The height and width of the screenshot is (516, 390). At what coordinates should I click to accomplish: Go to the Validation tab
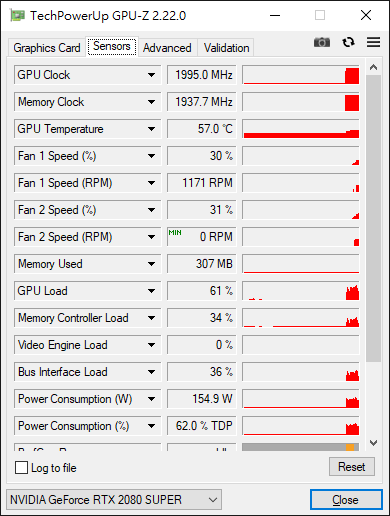(226, 48)
